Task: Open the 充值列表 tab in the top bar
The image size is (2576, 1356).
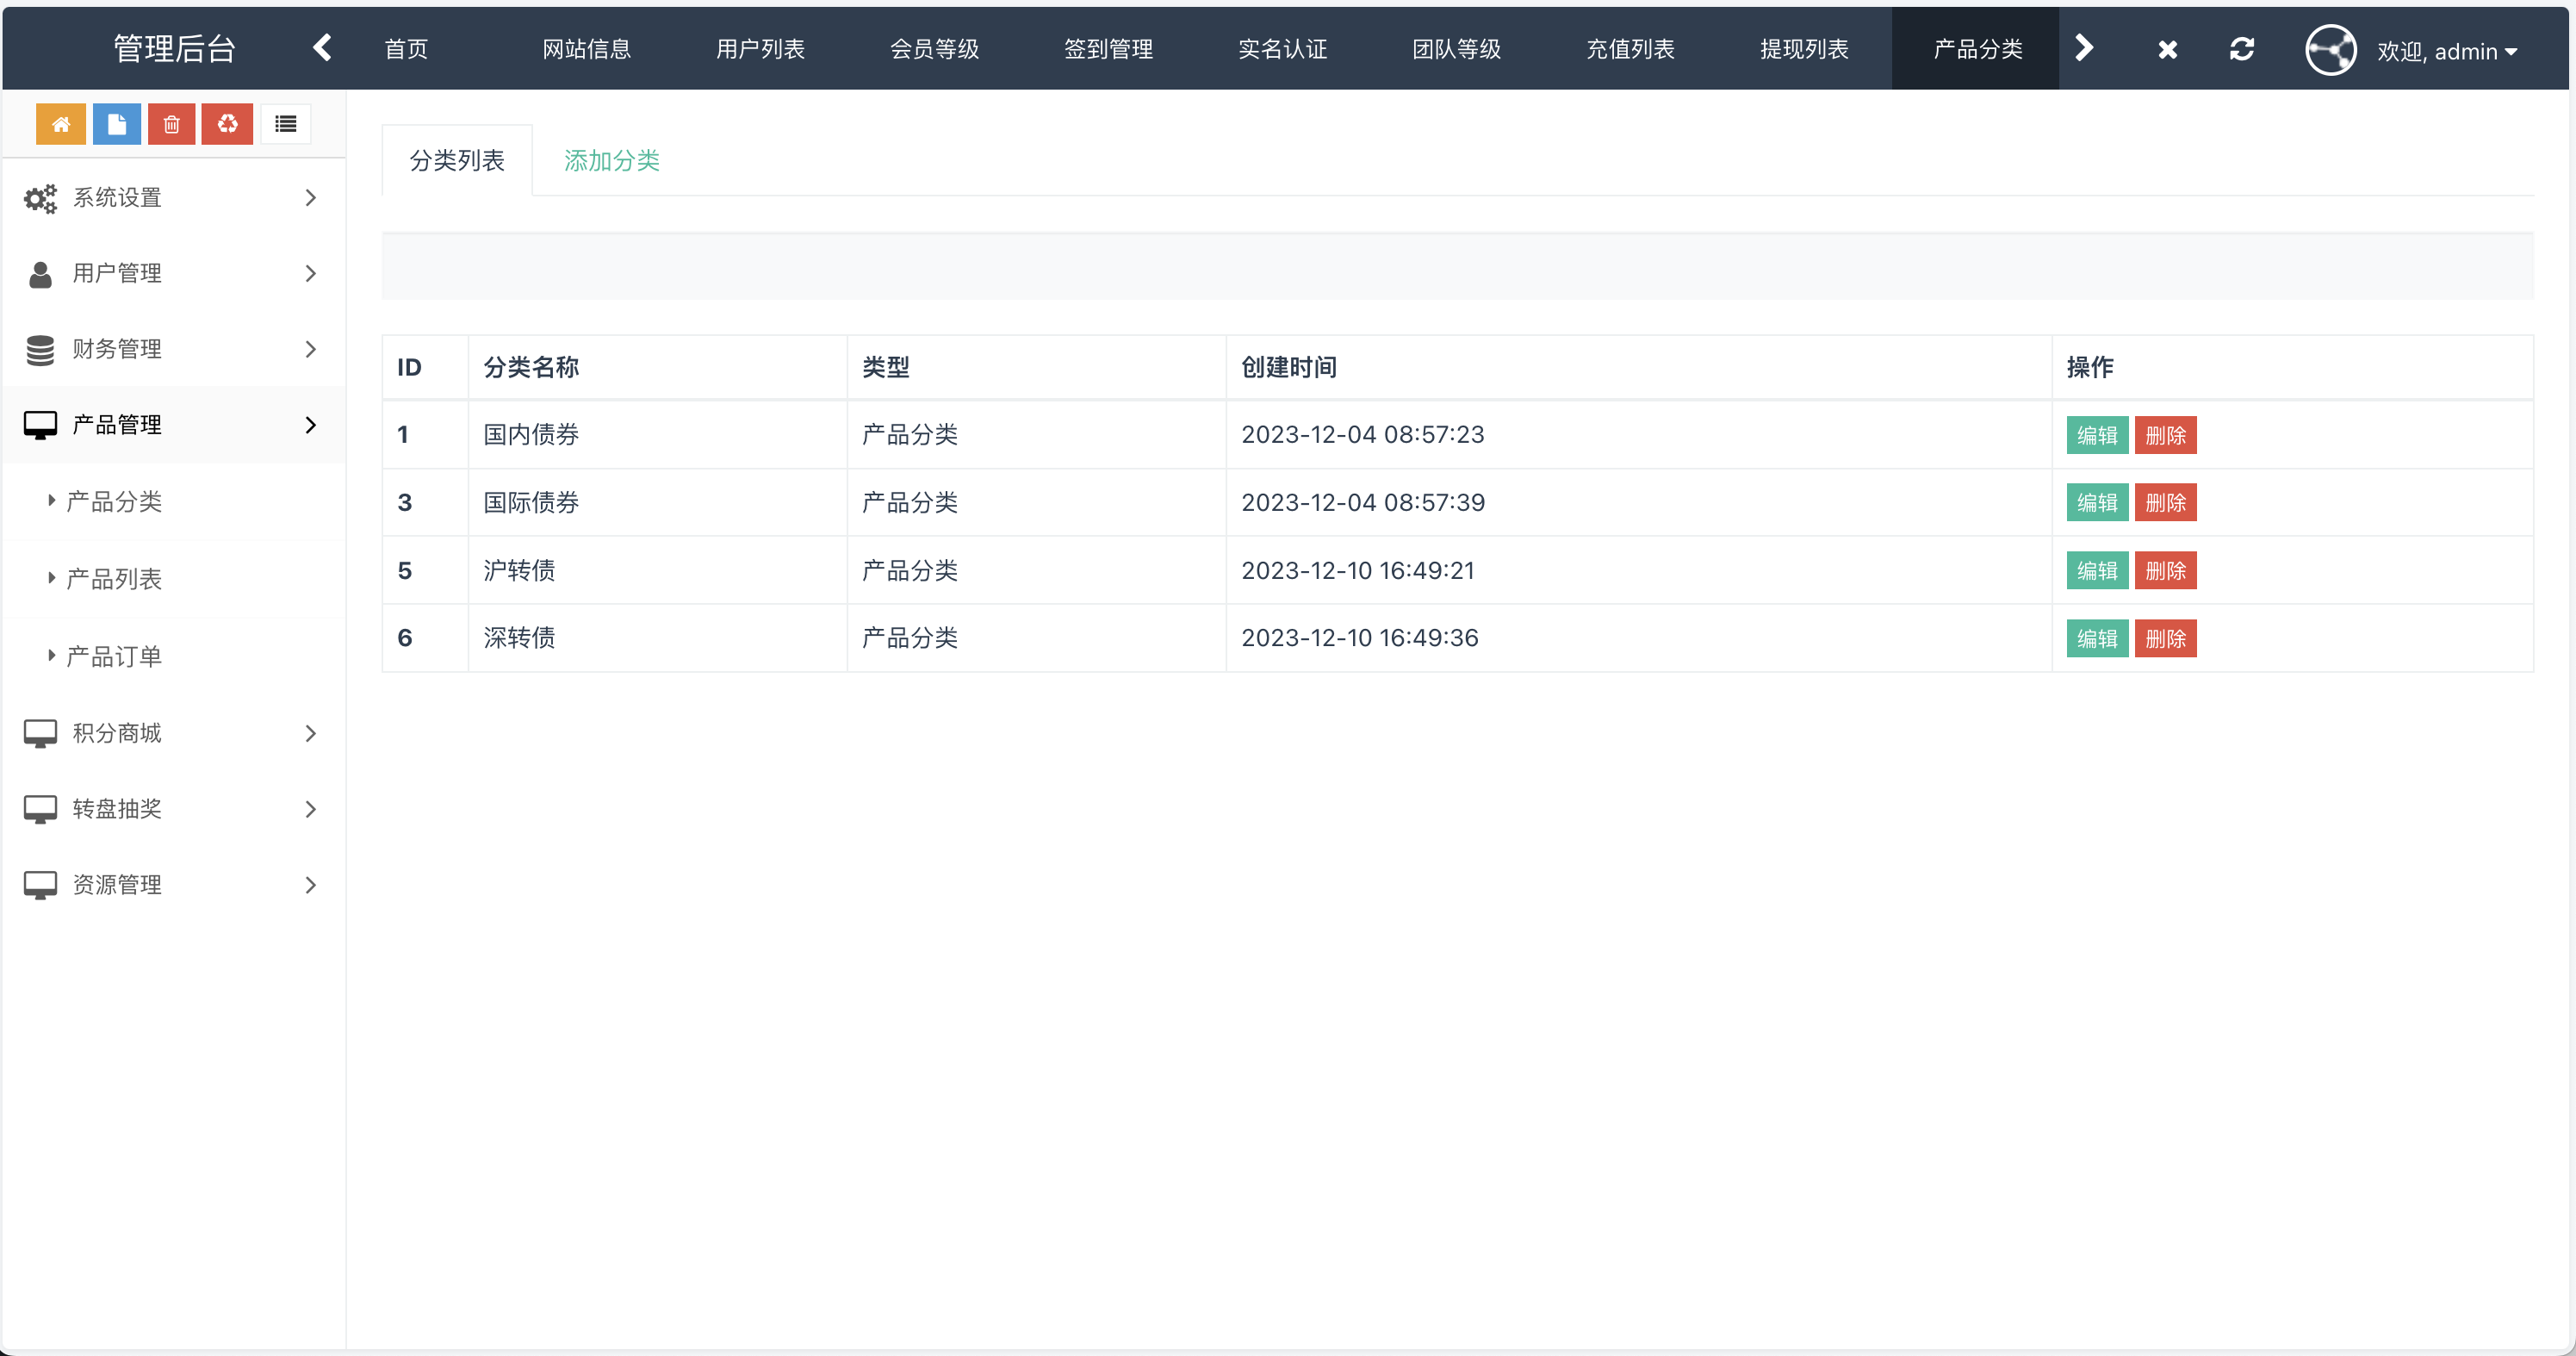Action: click(x=1629, y=48)
